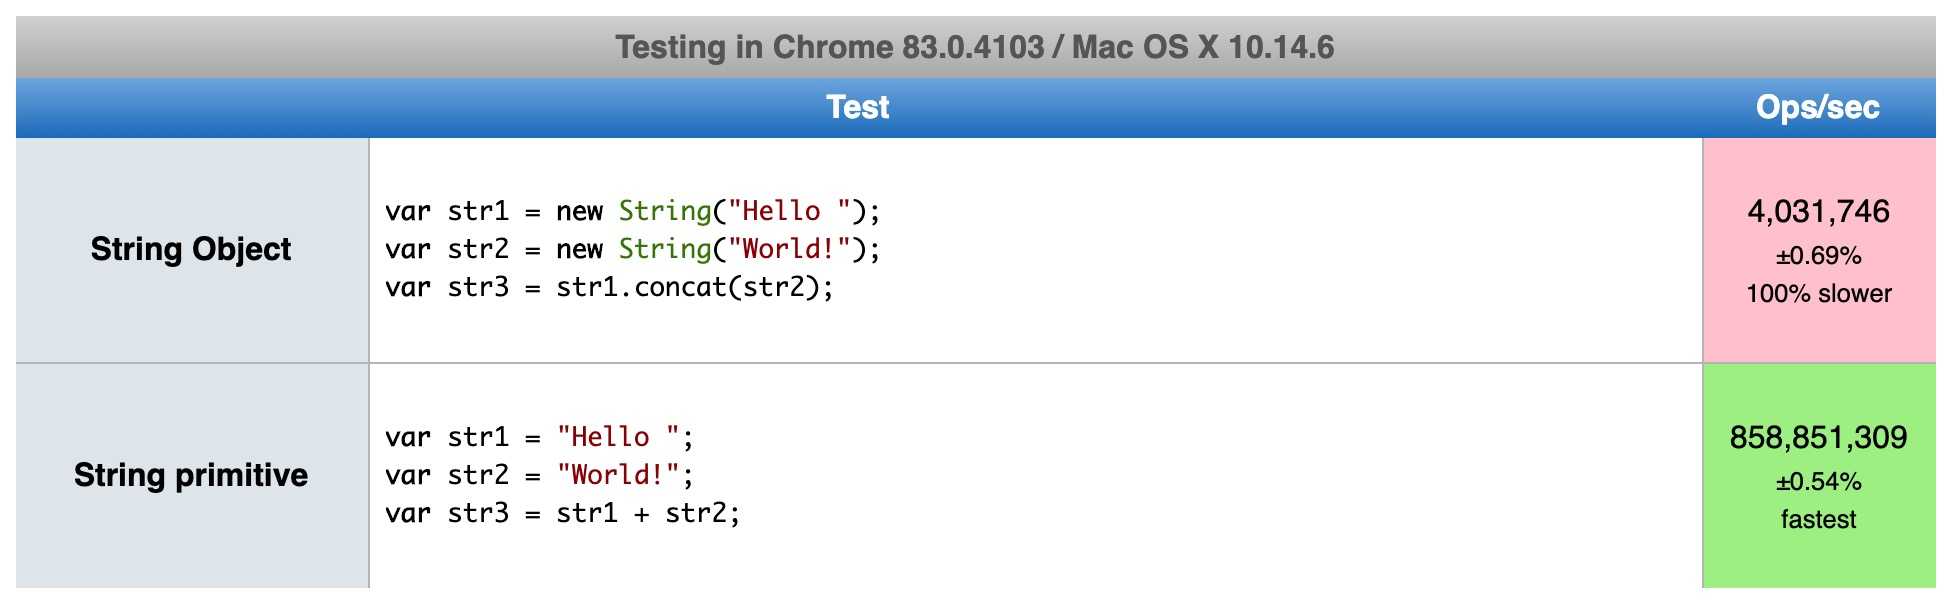Click the ±0.54% margin of error
The width and height of the screenshot is (1954, 606).
click(1818, 482)
